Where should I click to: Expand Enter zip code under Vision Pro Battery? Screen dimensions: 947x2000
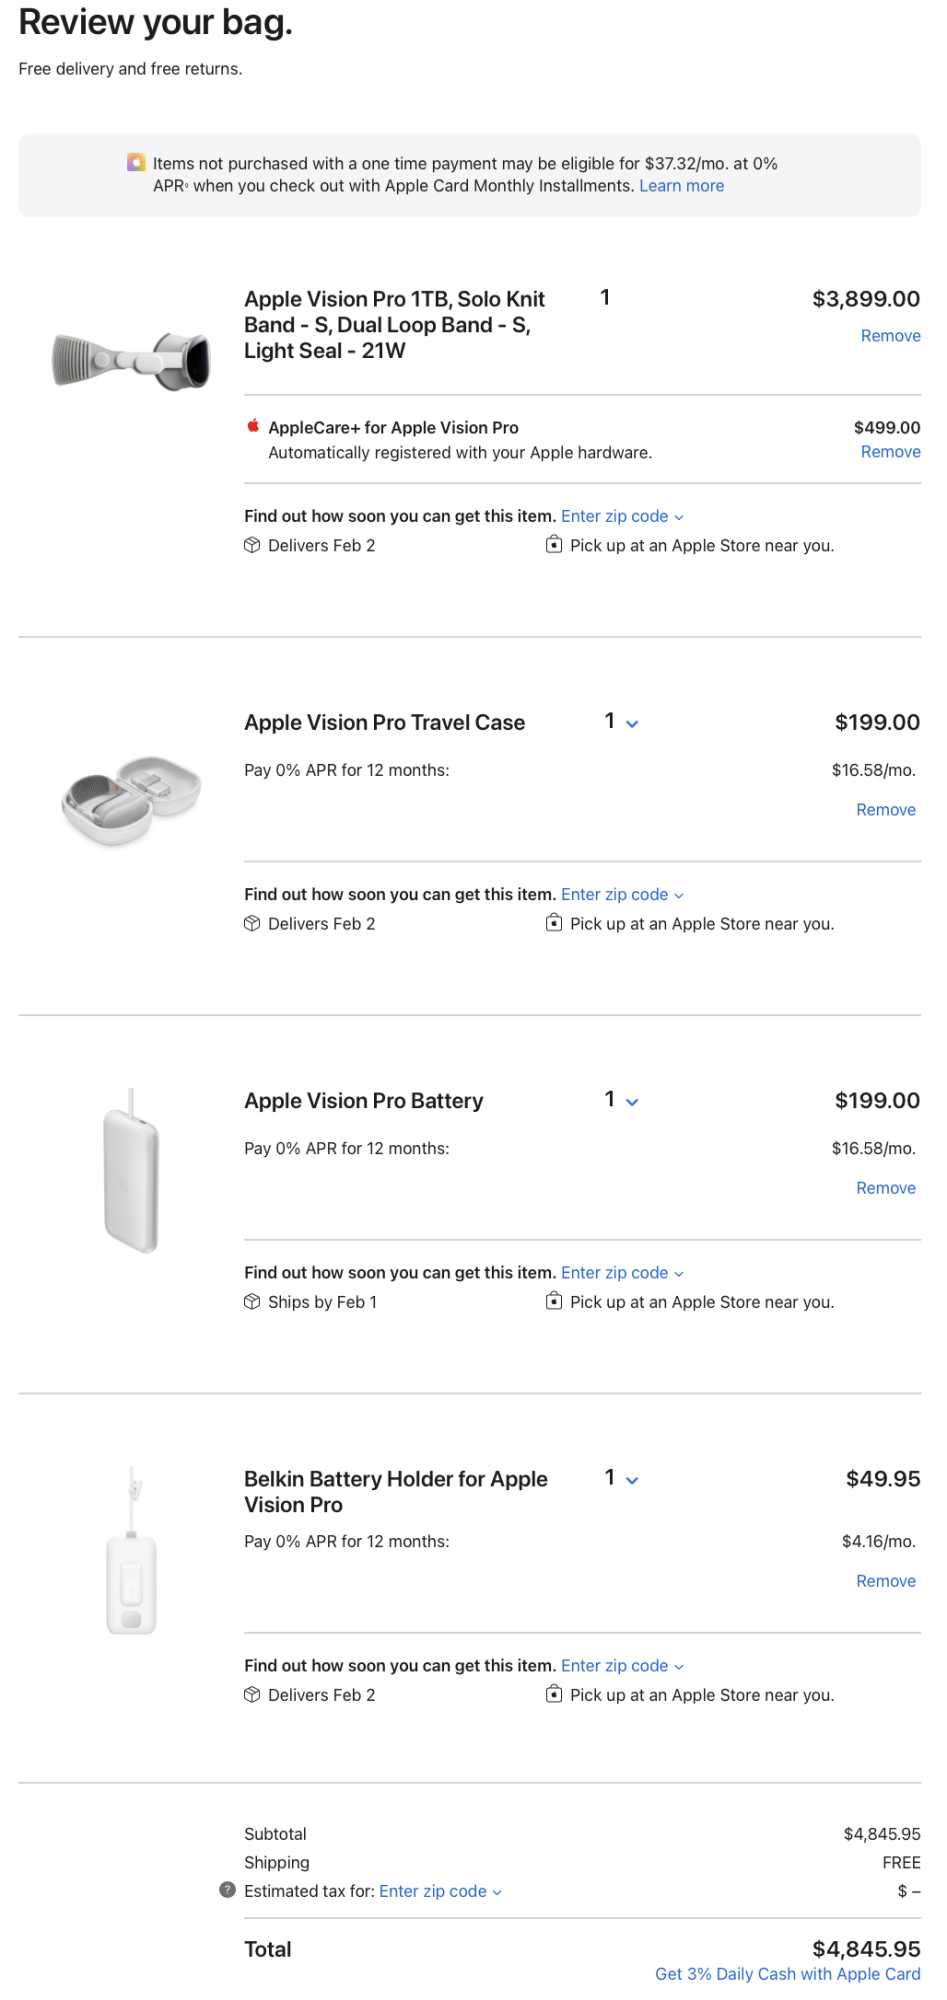tap(622, 1273)
